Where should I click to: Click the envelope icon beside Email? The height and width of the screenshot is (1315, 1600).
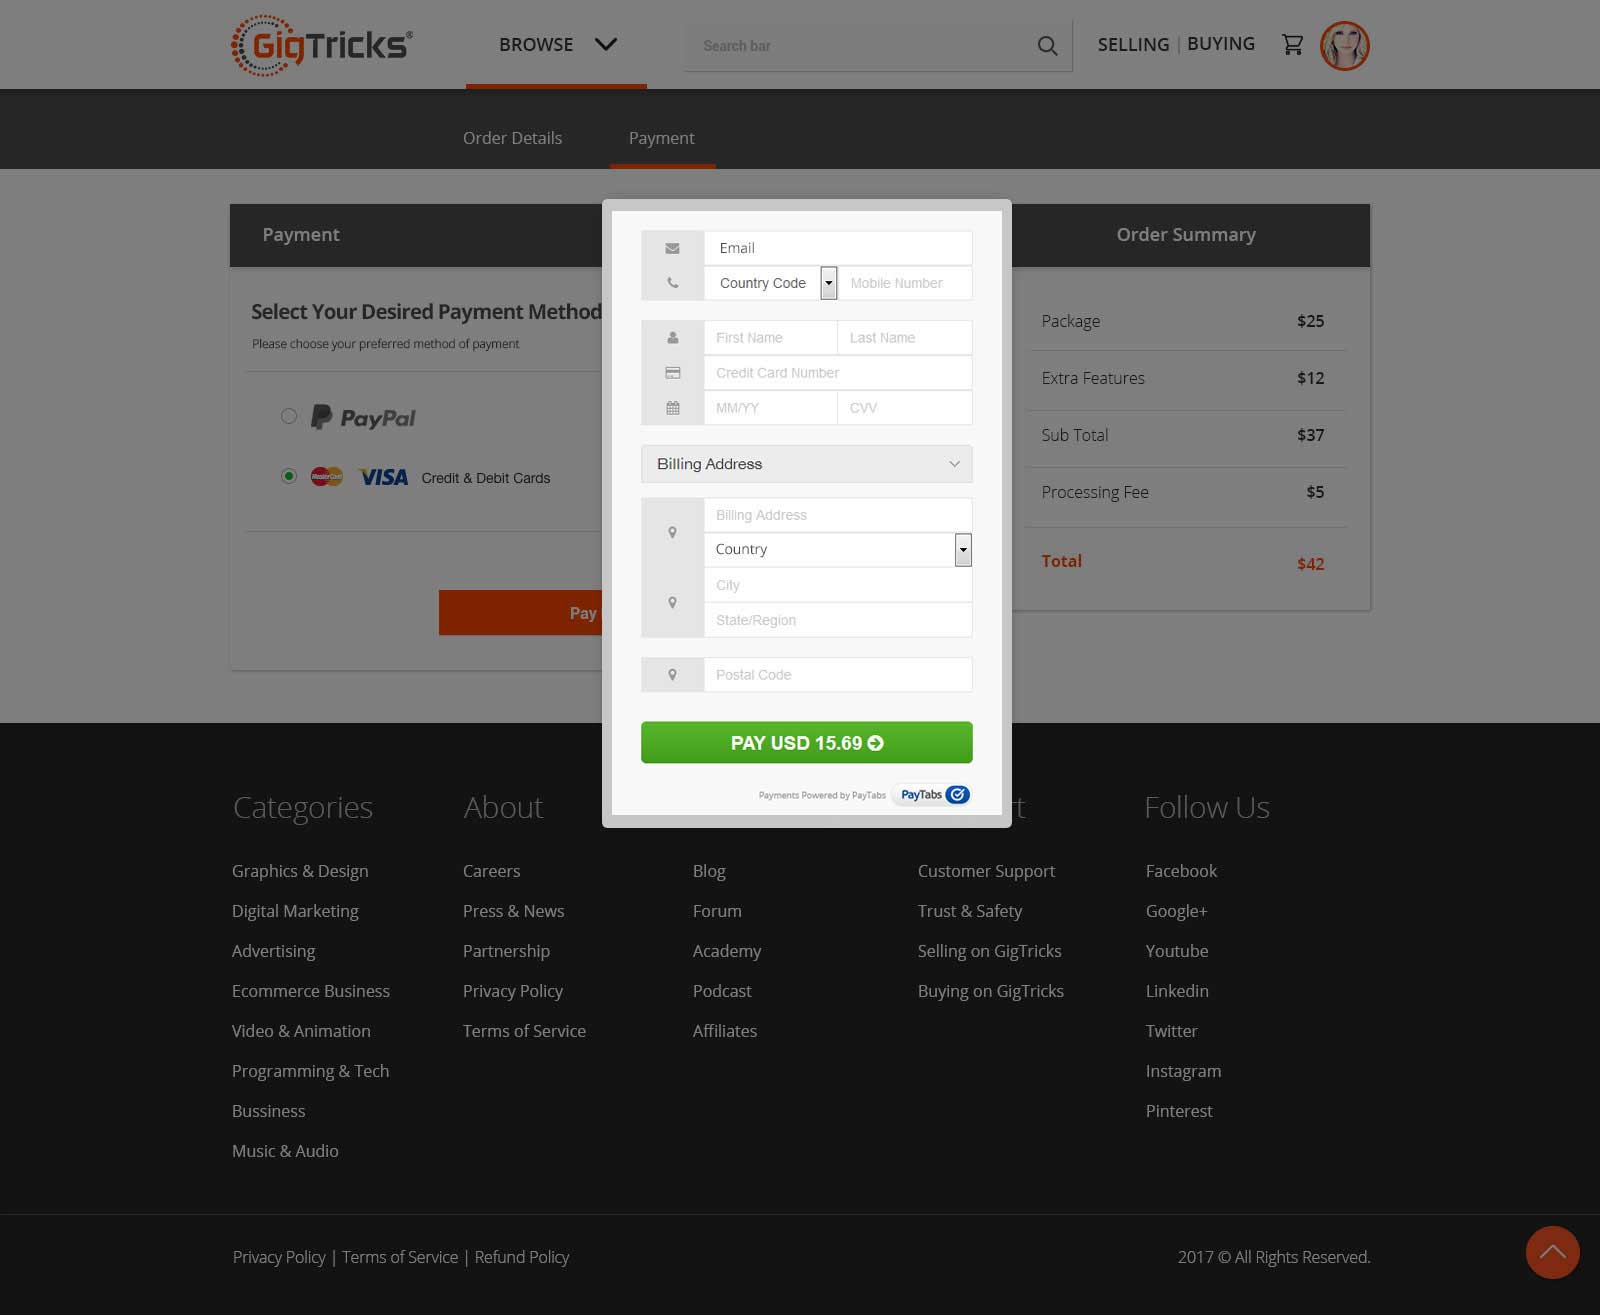tap(672, 248)
